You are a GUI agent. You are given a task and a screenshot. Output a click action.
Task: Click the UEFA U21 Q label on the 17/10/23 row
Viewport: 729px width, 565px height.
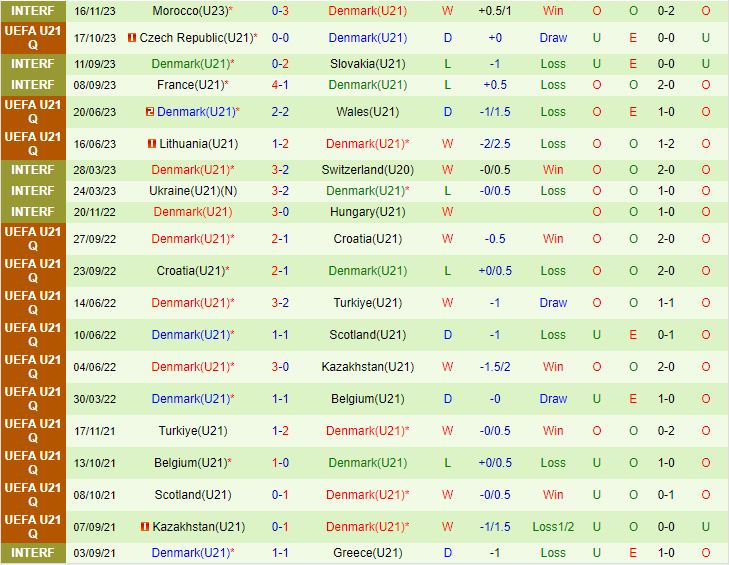pyautogui.click(x=33, y=38)
